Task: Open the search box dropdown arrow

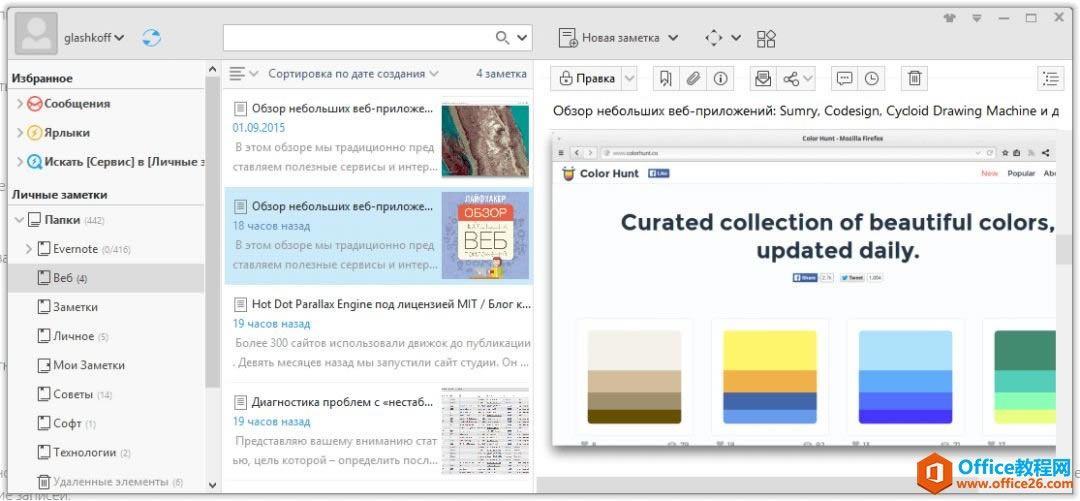Action: pyautogui.click(x=523, y=37)
